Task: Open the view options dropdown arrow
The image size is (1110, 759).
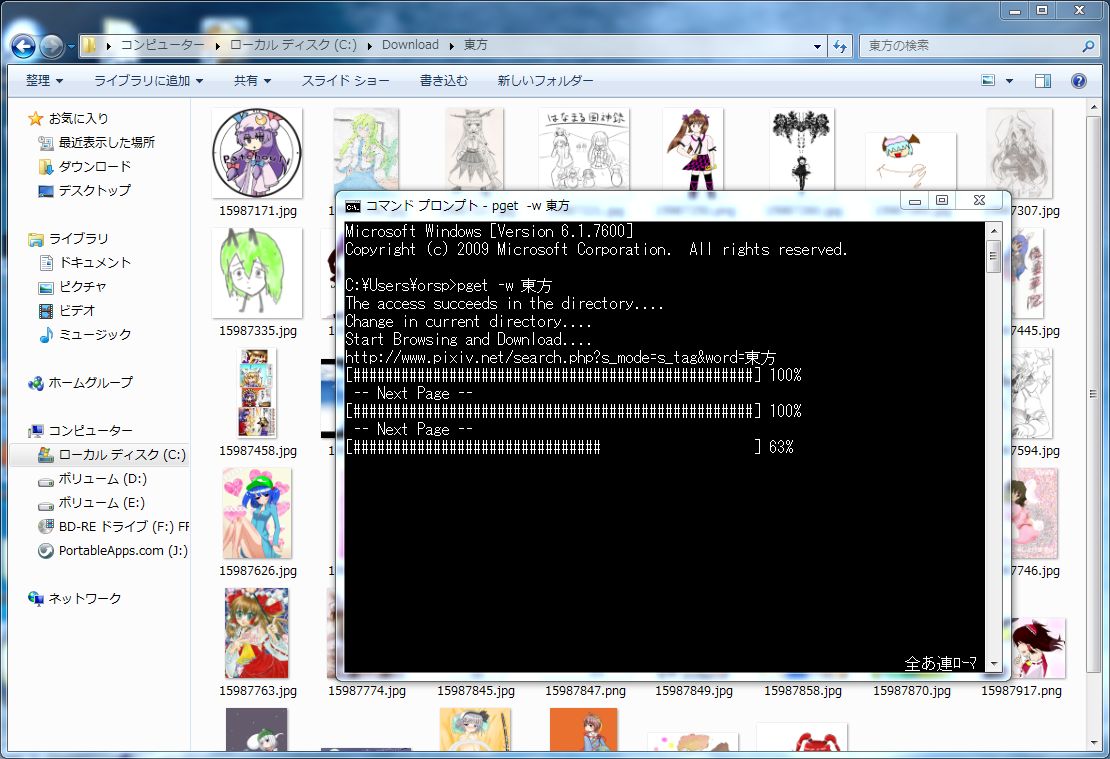Action: tap(1009, 81)
